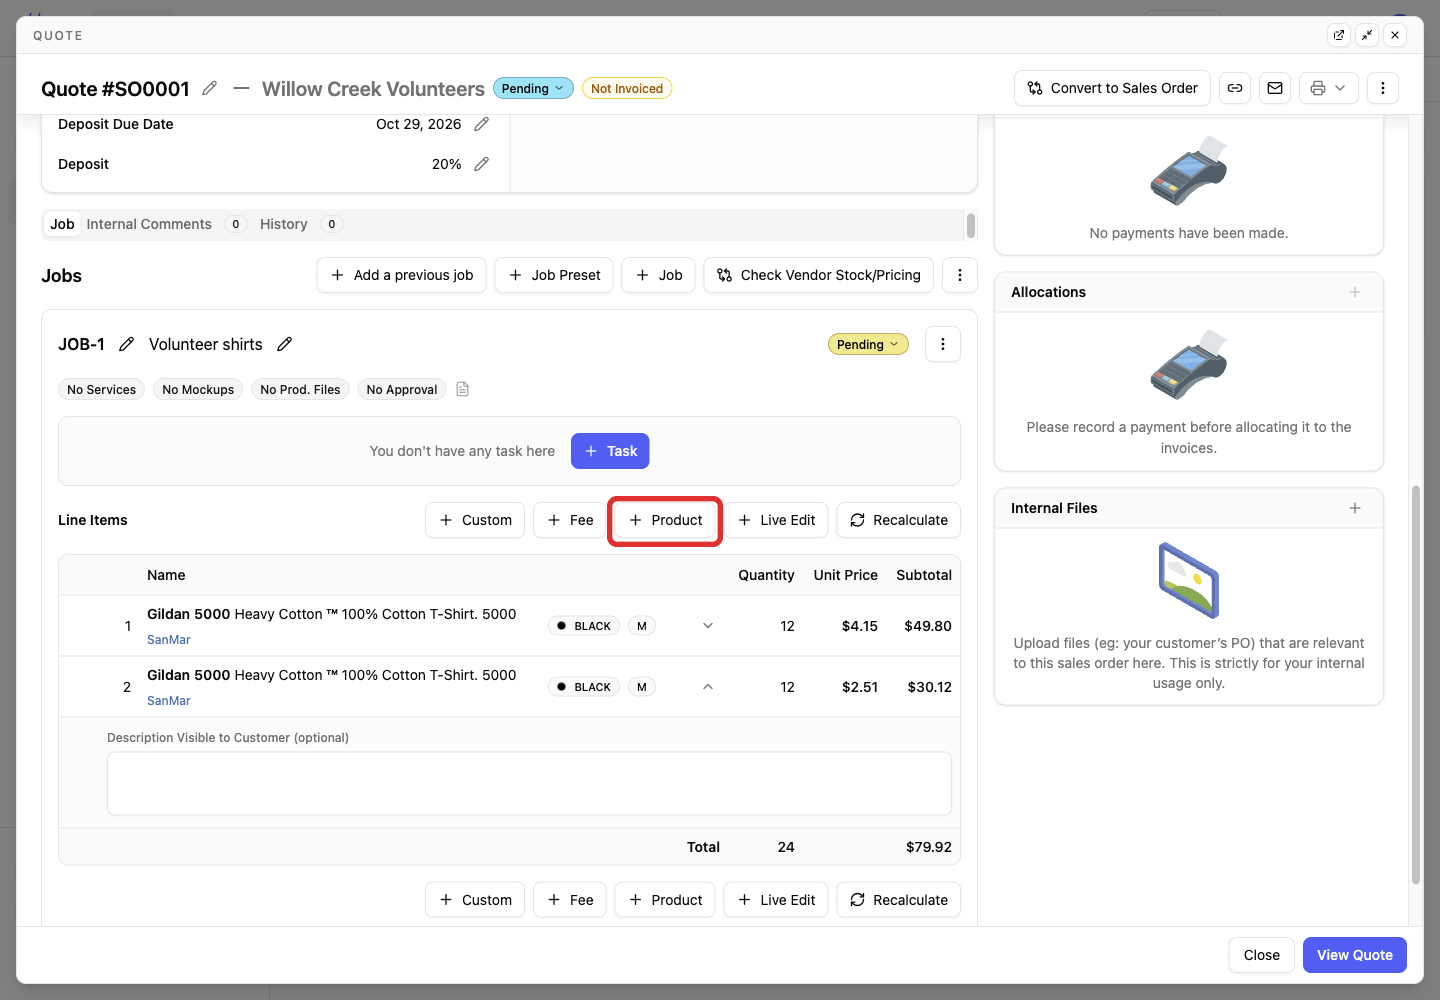Click the BLACK color tag on item 1
The width and height of the screenshot is (1440, 1000).
click(584, 626)
